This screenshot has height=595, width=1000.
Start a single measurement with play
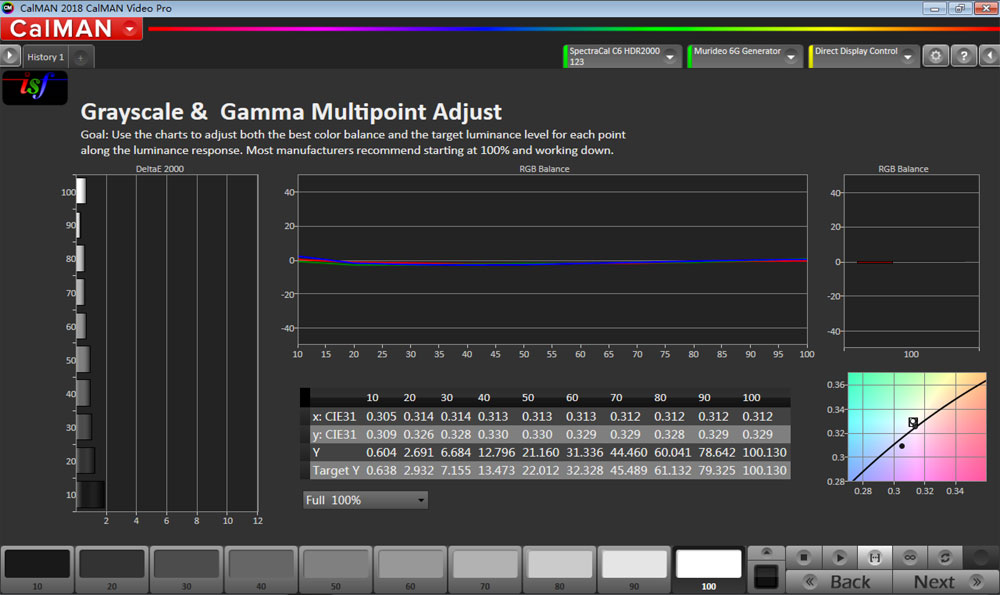[x=839, y=557]
